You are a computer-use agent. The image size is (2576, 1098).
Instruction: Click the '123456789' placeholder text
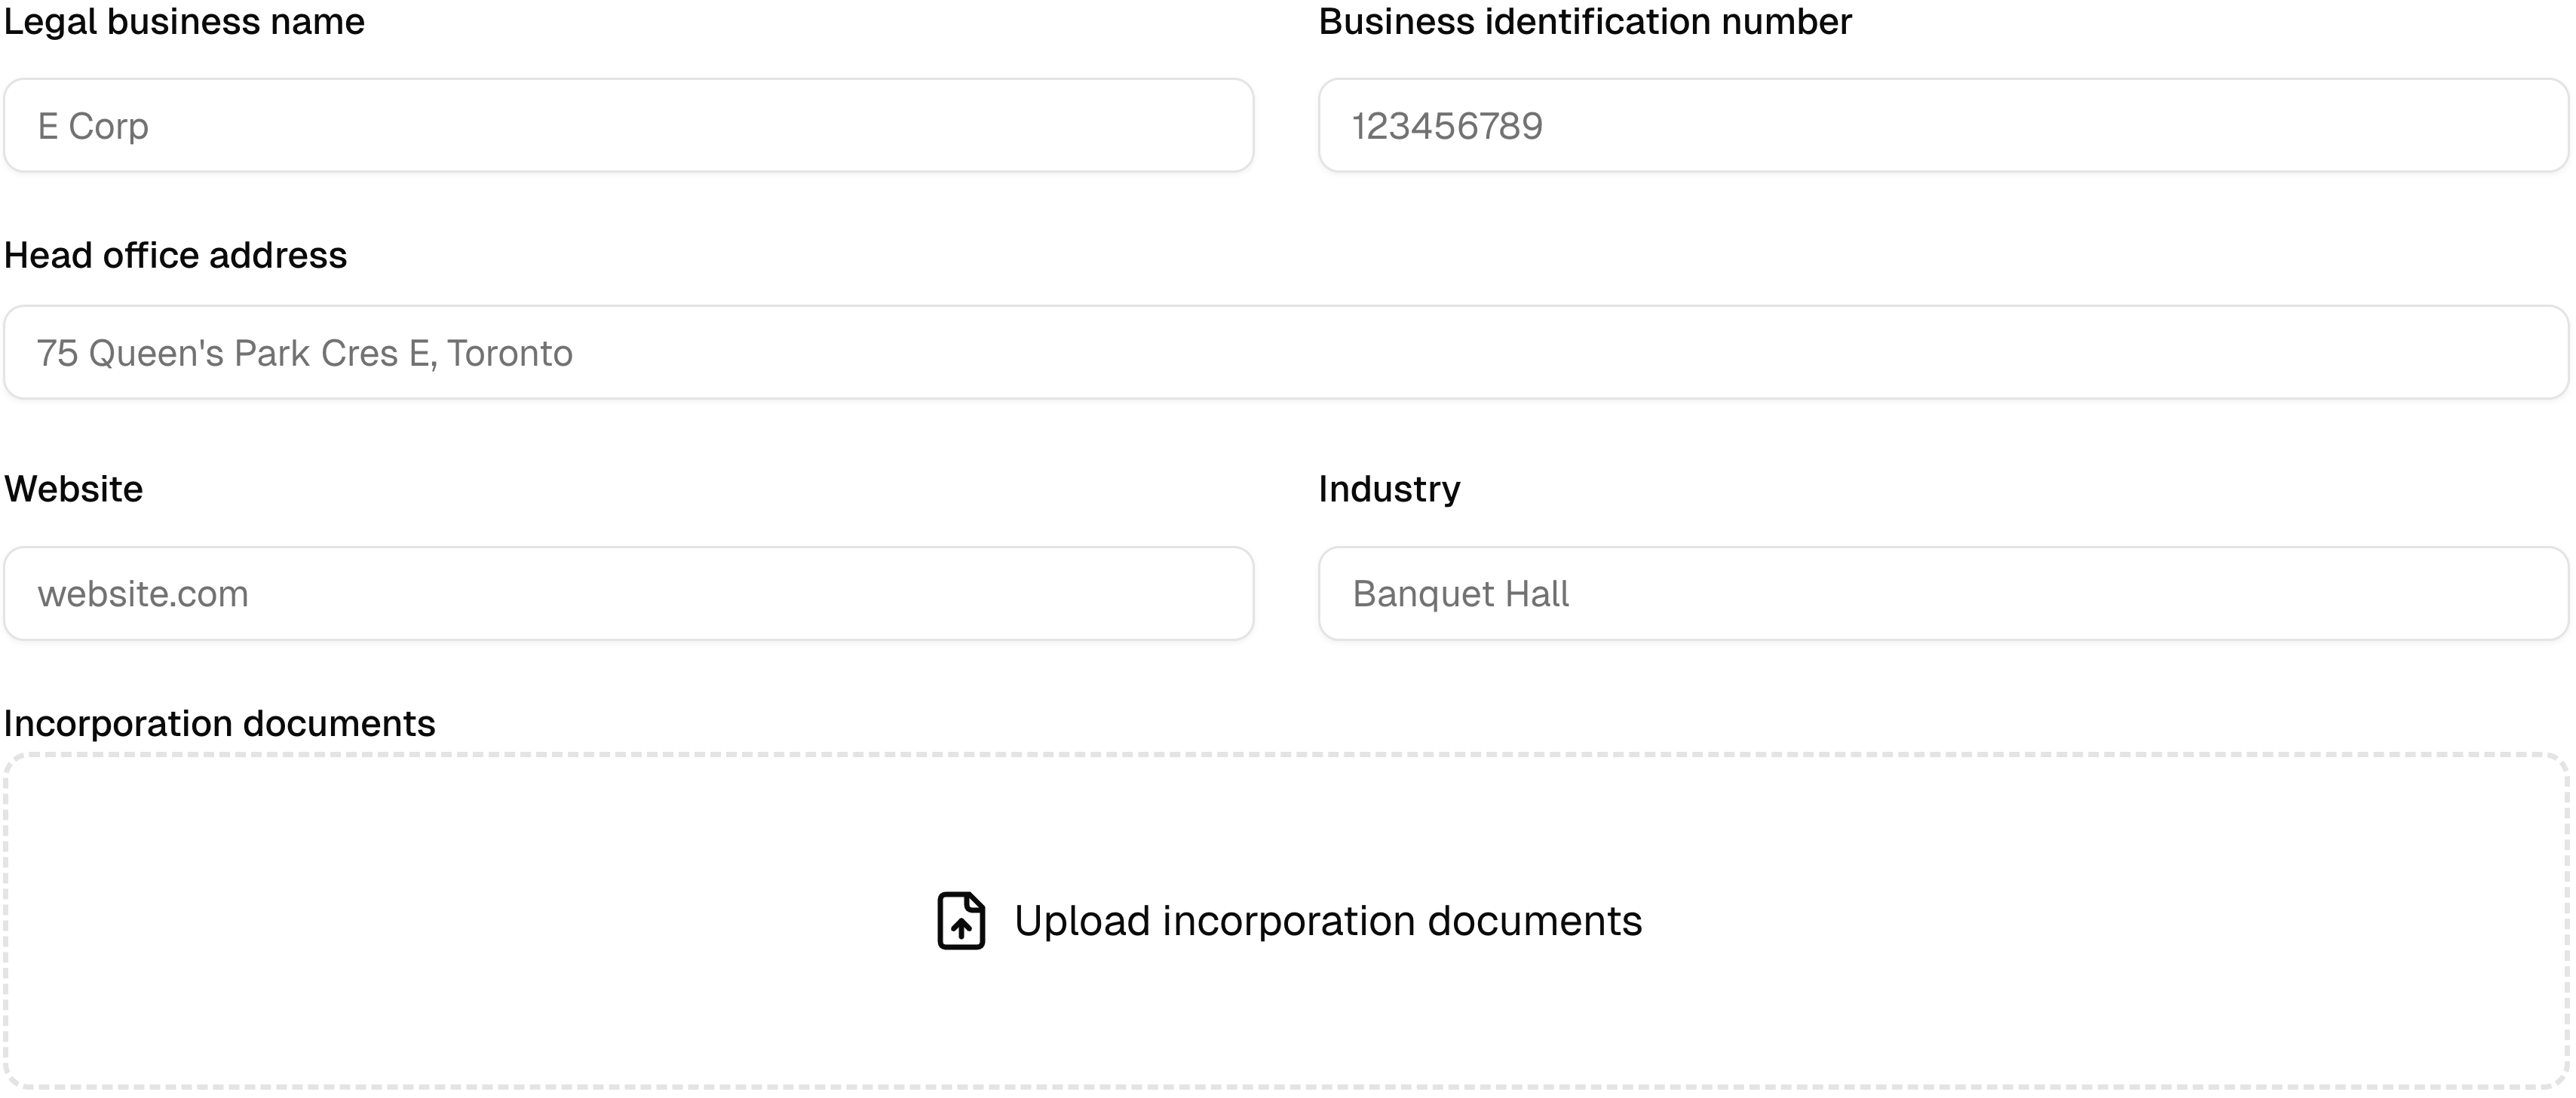1447,127
